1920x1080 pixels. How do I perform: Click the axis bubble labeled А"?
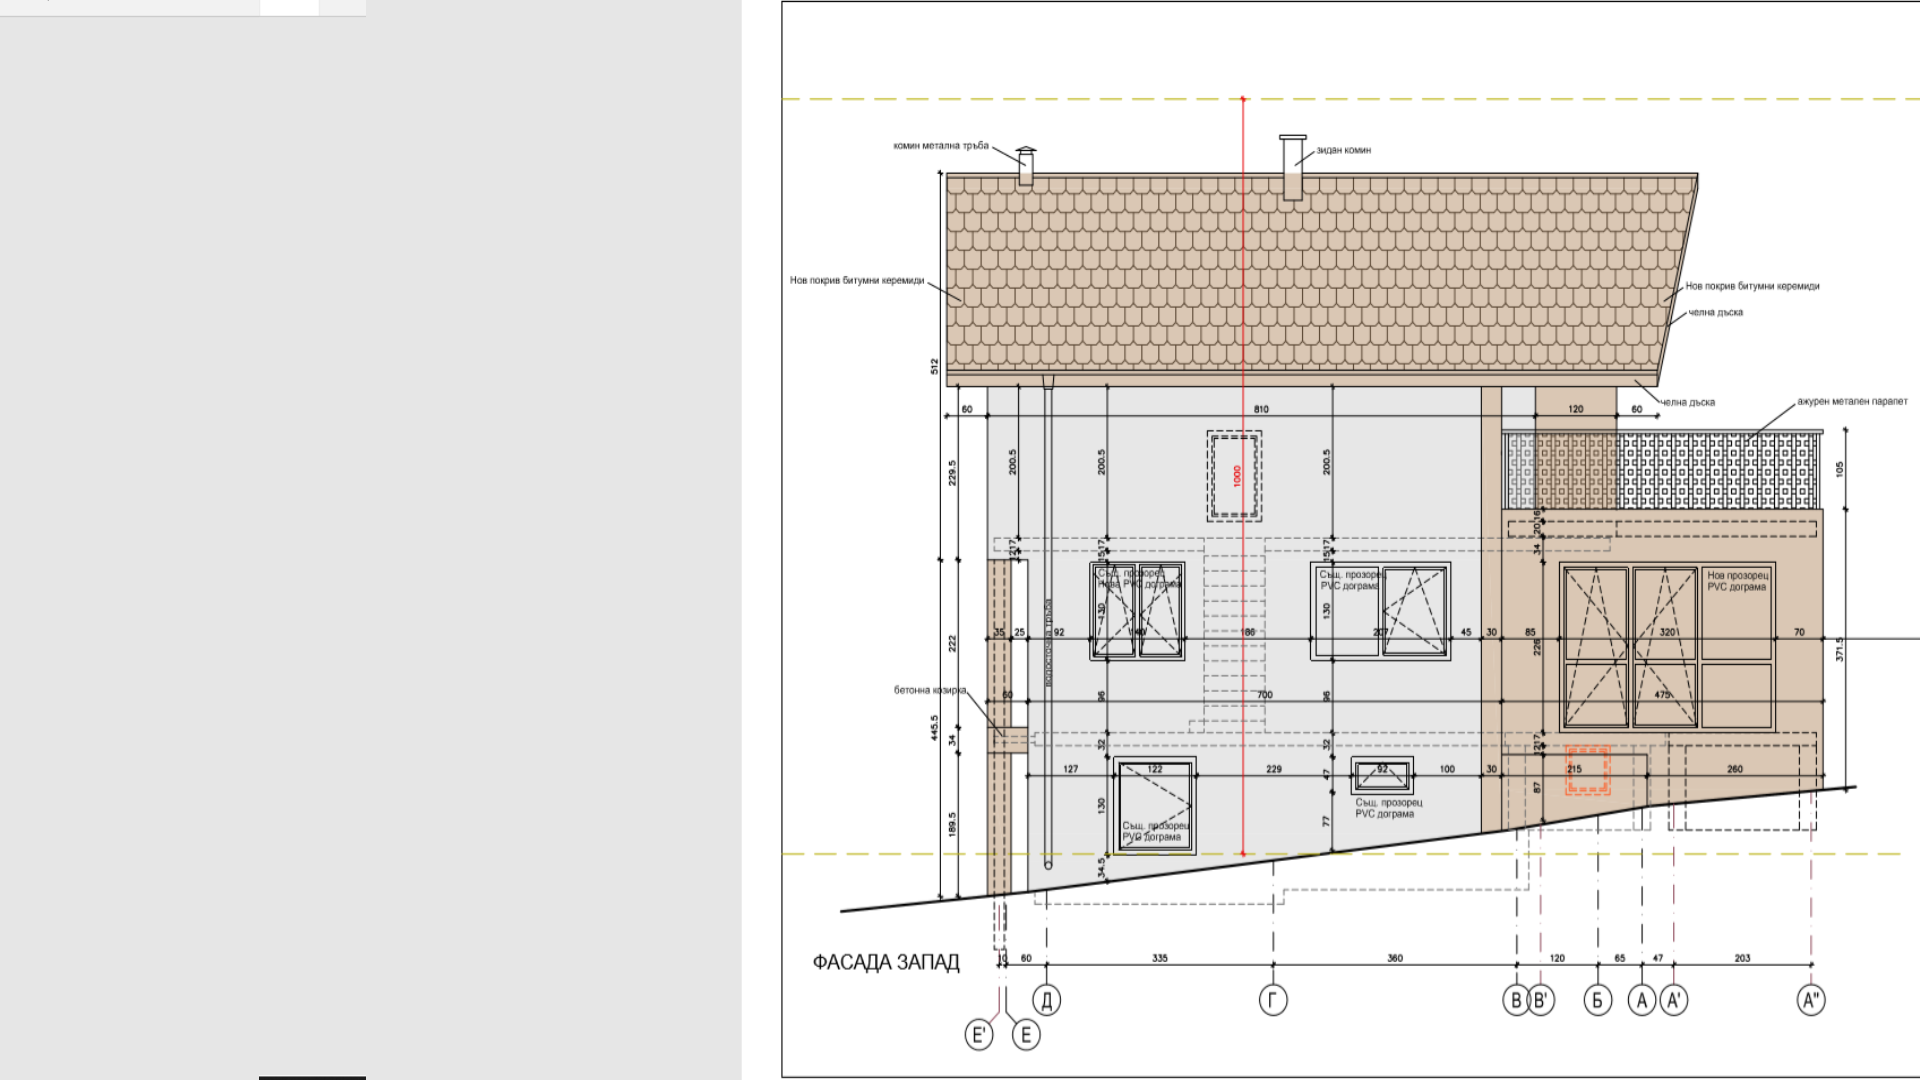[1811, 1000]
